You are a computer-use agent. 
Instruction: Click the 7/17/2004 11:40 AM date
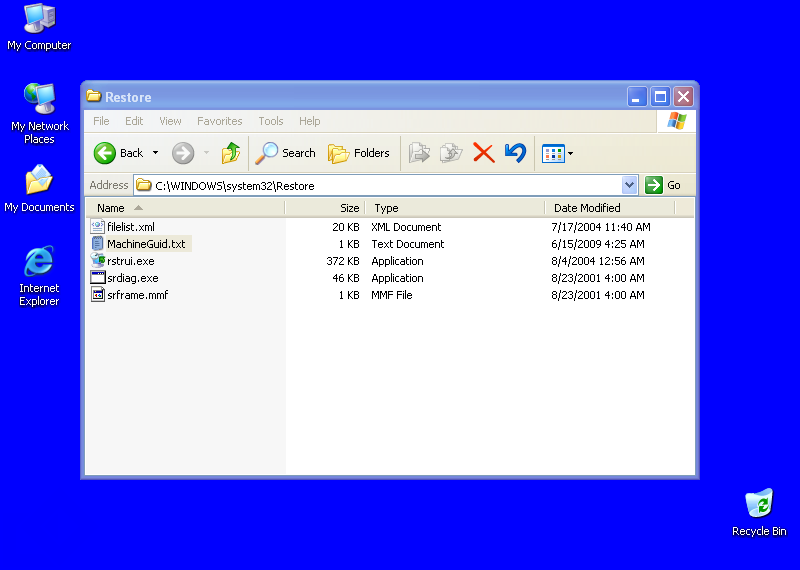coord(601,227)
